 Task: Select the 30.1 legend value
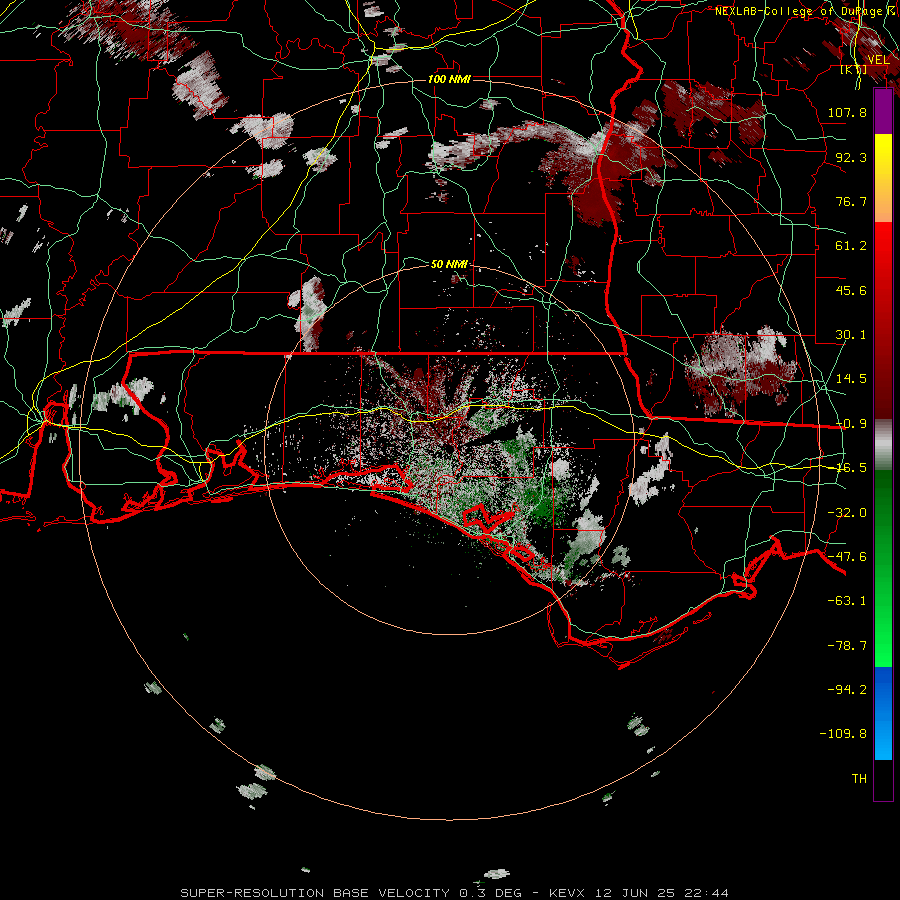[x=851, y=335]
